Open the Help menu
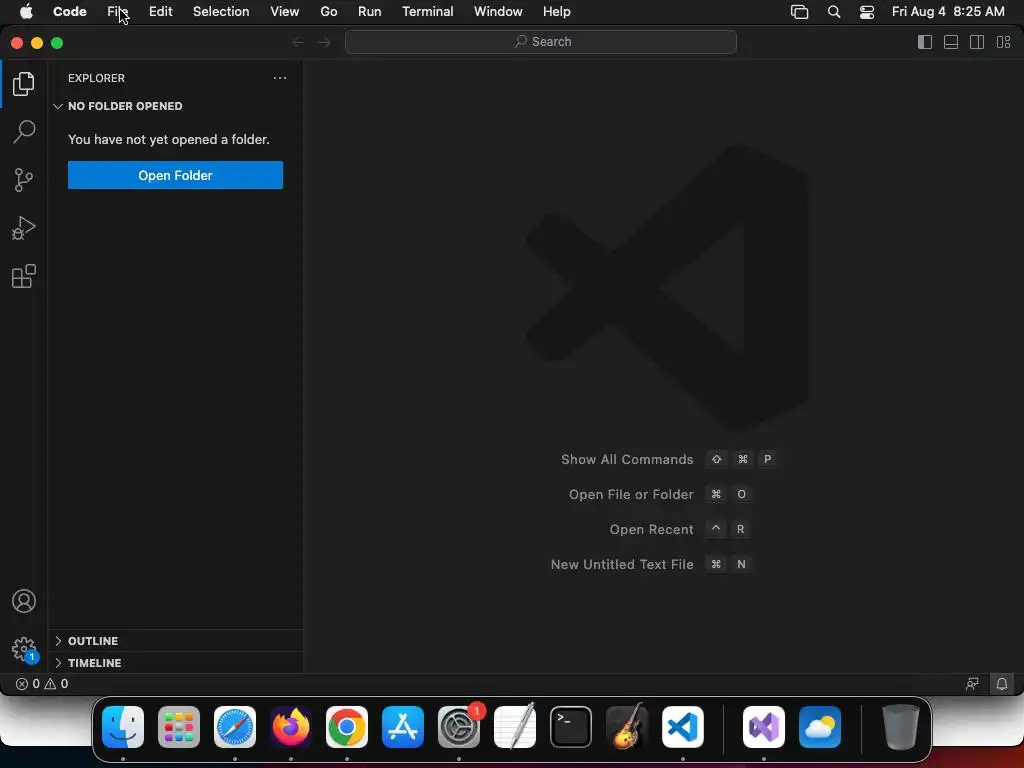Viewport: 1024px width, 768px height. click(556, 12)
